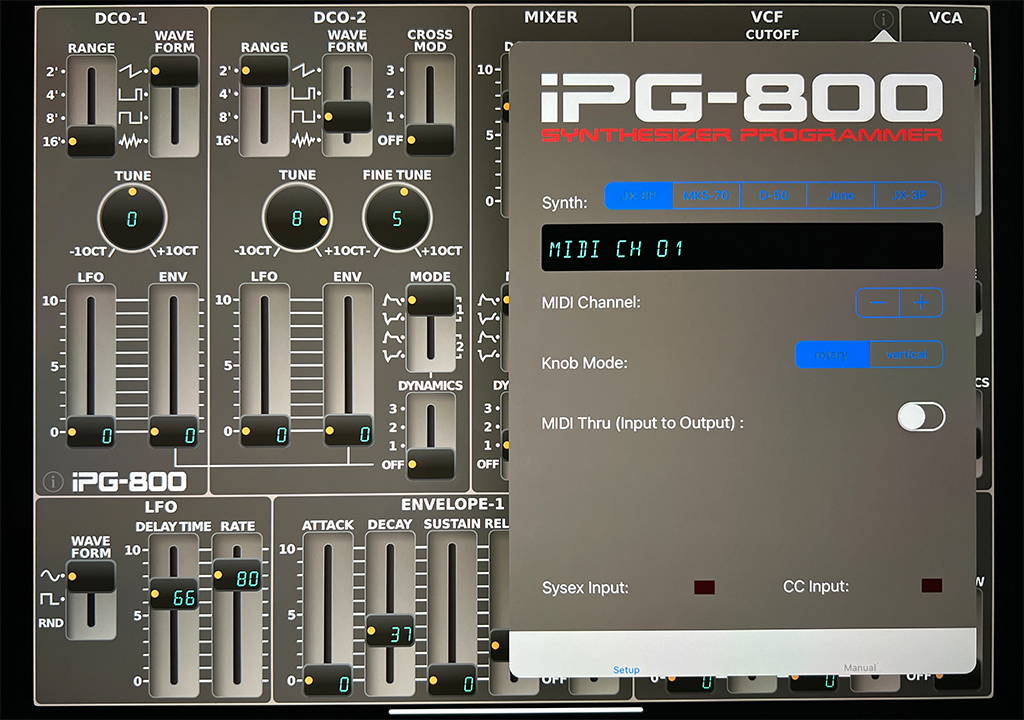Image resolution: width=1024 pixels, height=720 pixels.
Task: Click the DCO-2 Fine Tune knob
Action: tap(397, 219)
